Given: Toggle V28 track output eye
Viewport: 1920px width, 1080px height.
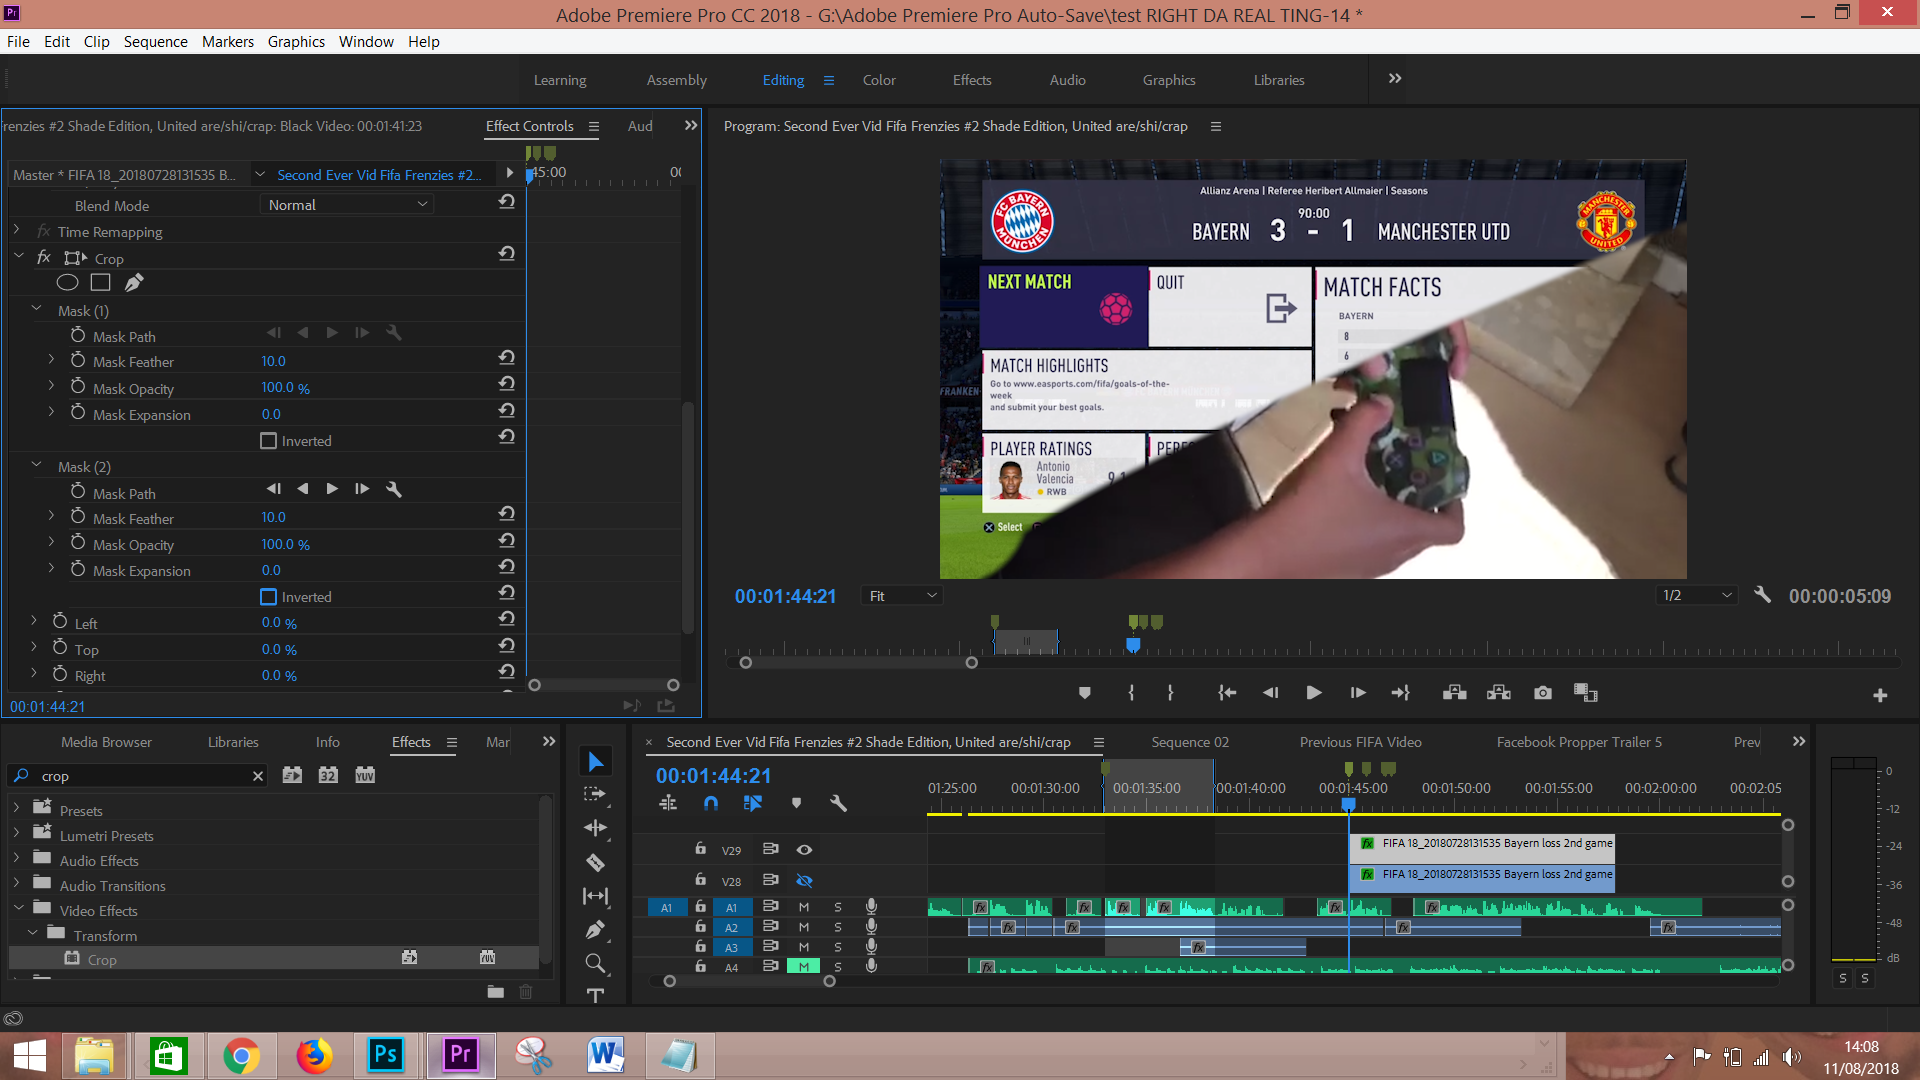Looking at the screenshot, I should 804,881.
